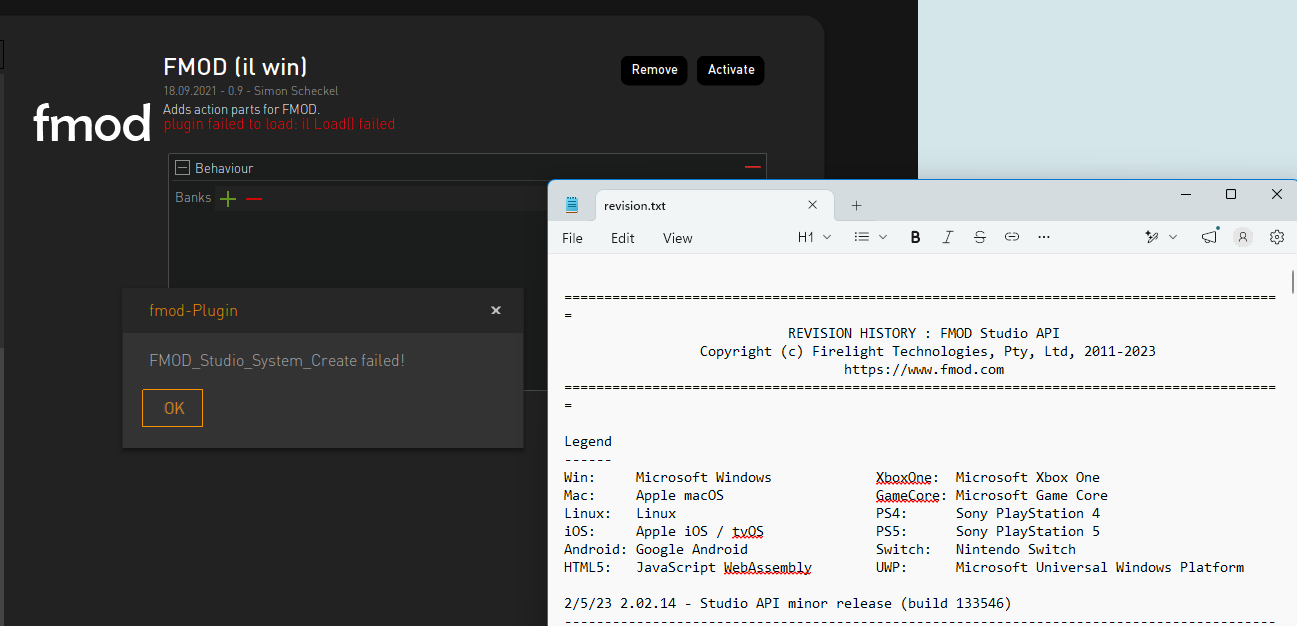Add a new Notepad tab
1297x626 pixels.
pos(856,205)
